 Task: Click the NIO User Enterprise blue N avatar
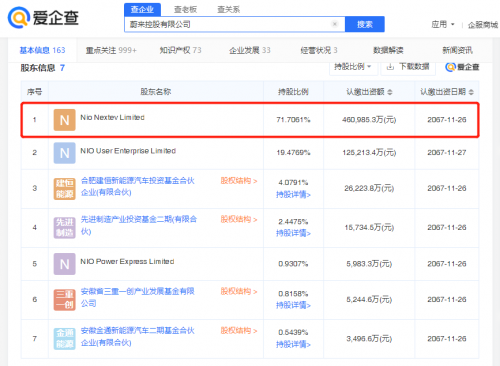[64, 153]
